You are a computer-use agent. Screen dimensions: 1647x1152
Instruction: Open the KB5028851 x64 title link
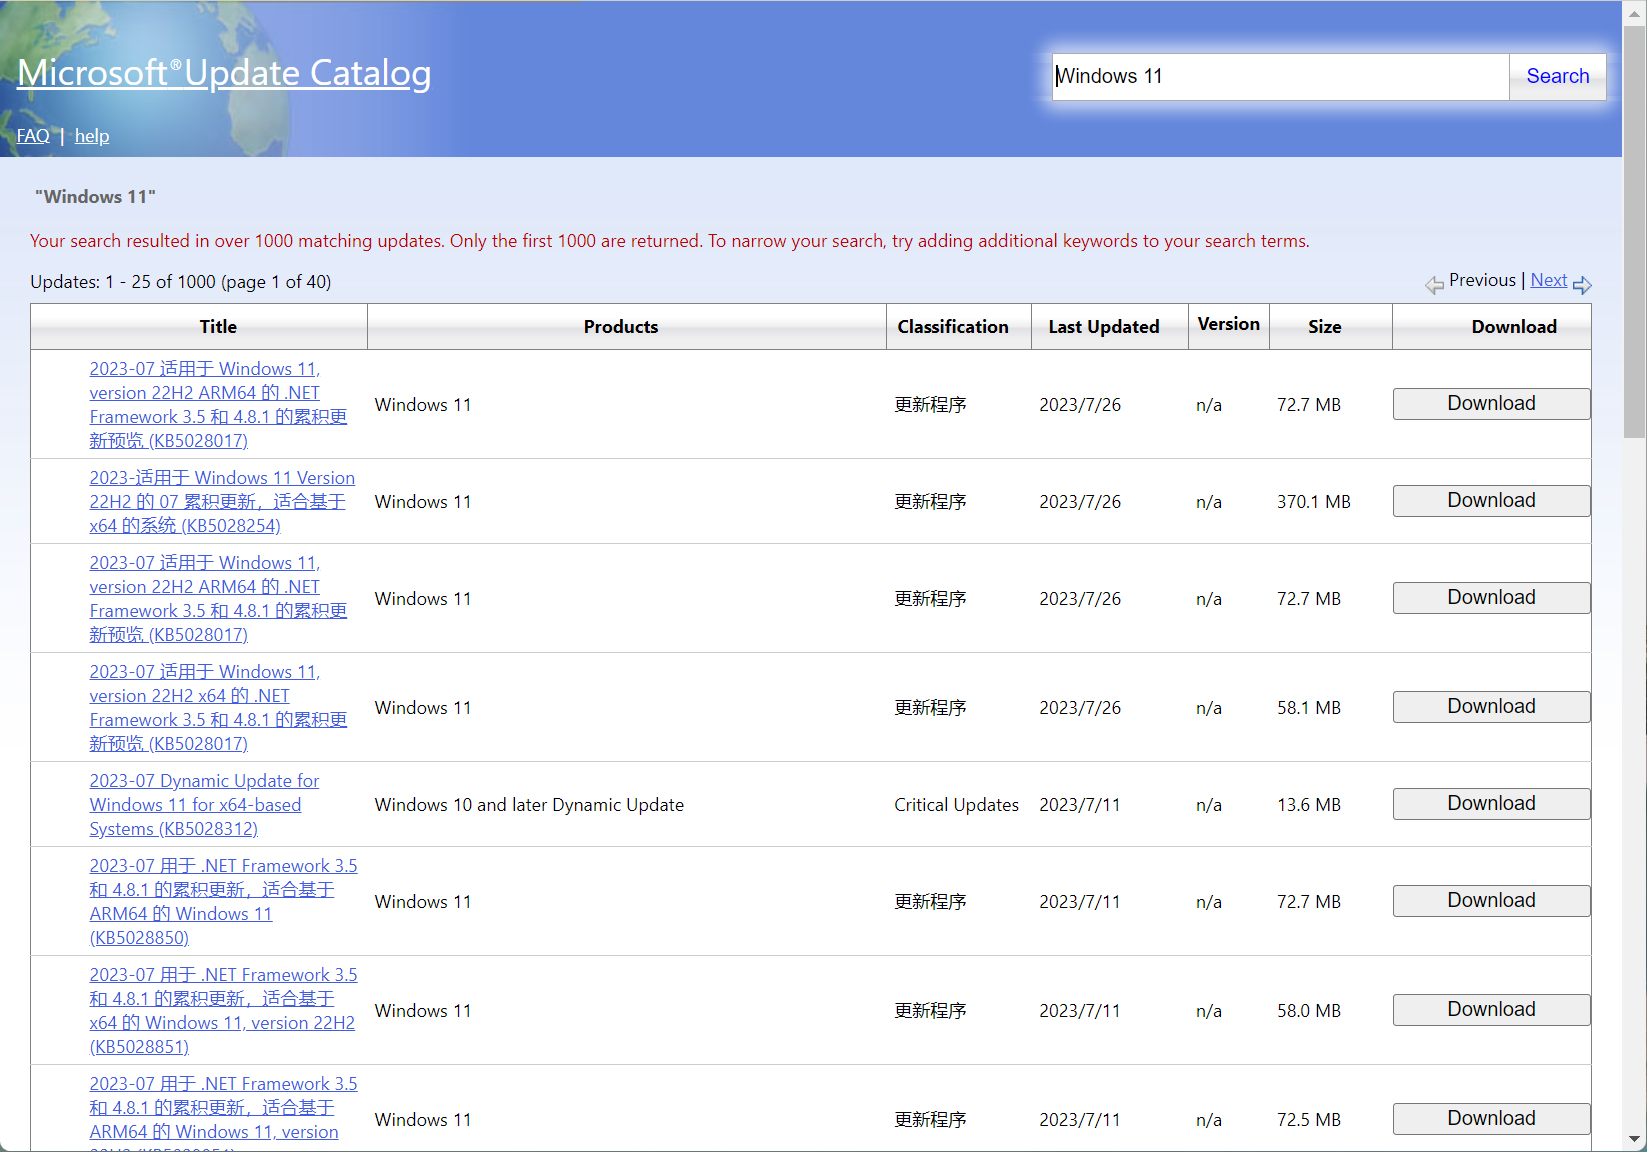(x=223, y=1011)
